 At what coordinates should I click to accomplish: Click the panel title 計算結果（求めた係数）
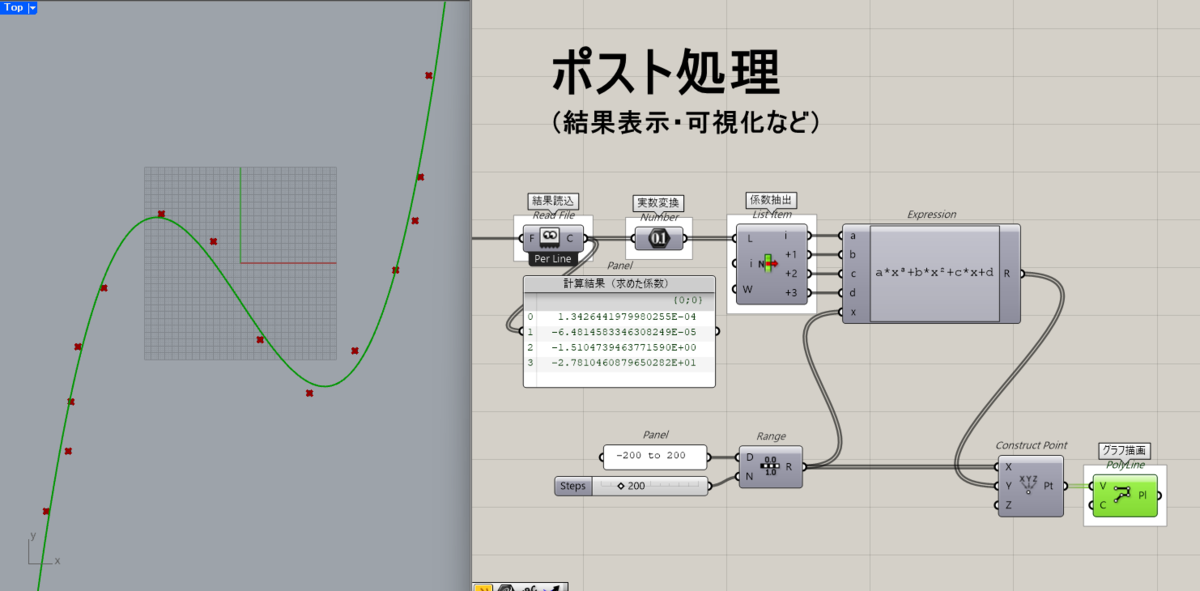coord(620,283)
